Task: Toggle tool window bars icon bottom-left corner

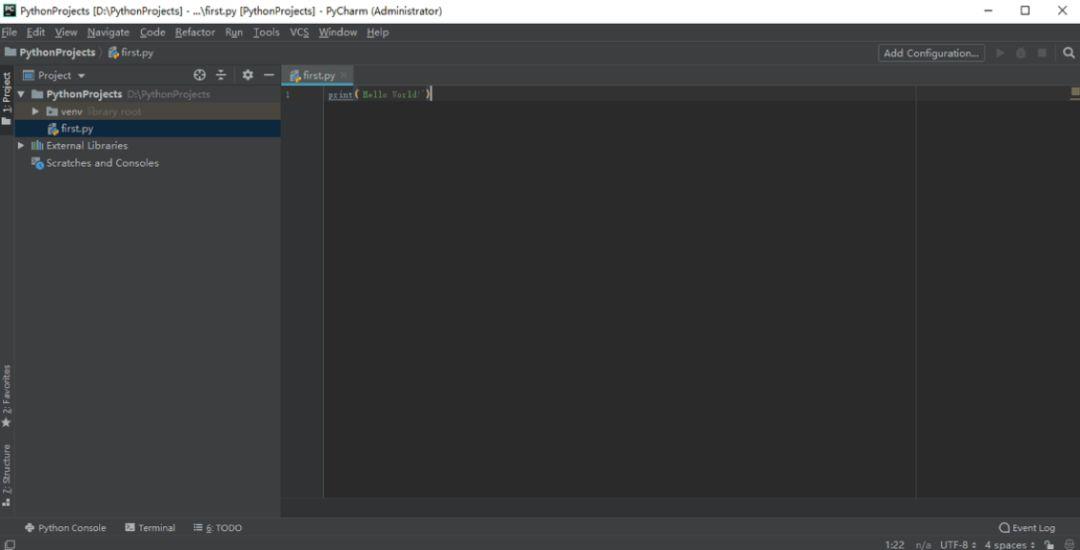Action: click(9, 544)
